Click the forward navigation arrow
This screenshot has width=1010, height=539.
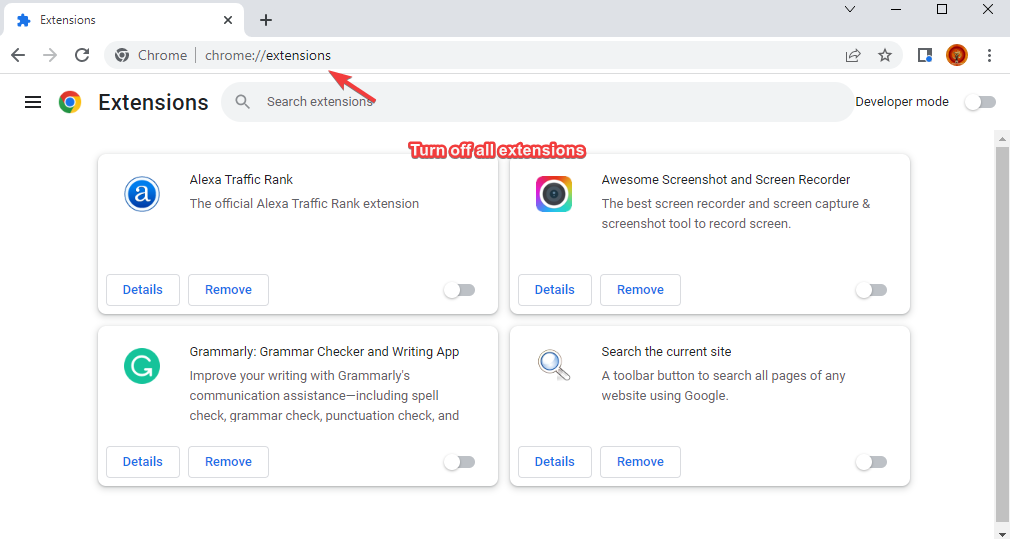(x=50, y=55)
